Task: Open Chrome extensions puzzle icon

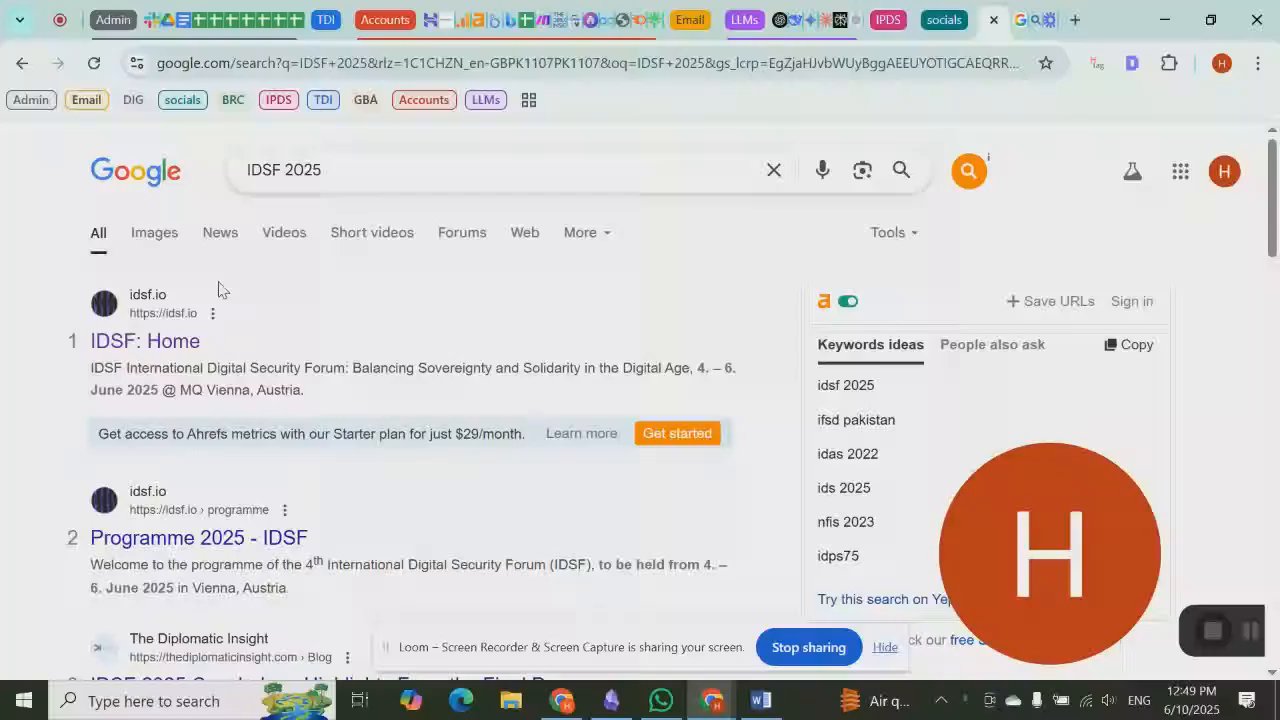Action: pyautogui.click(x=1169, y=63)
